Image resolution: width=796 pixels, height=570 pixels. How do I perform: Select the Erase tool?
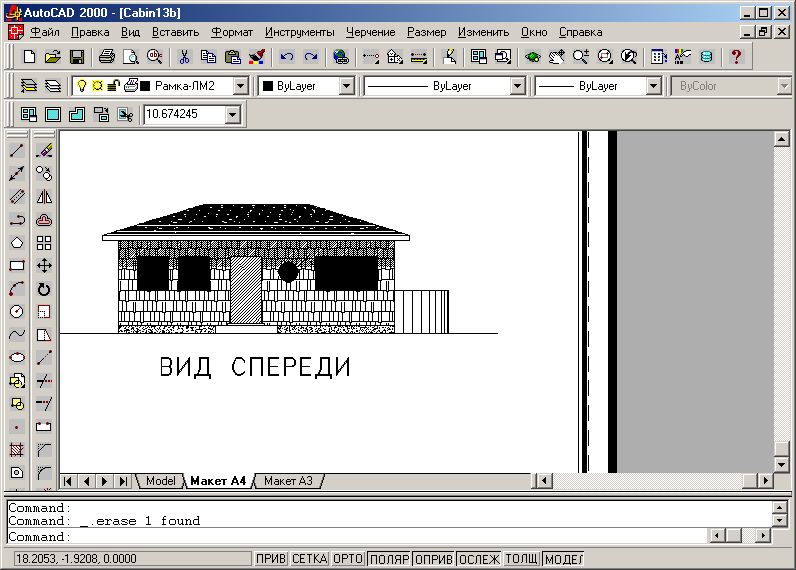click(44, 150)
